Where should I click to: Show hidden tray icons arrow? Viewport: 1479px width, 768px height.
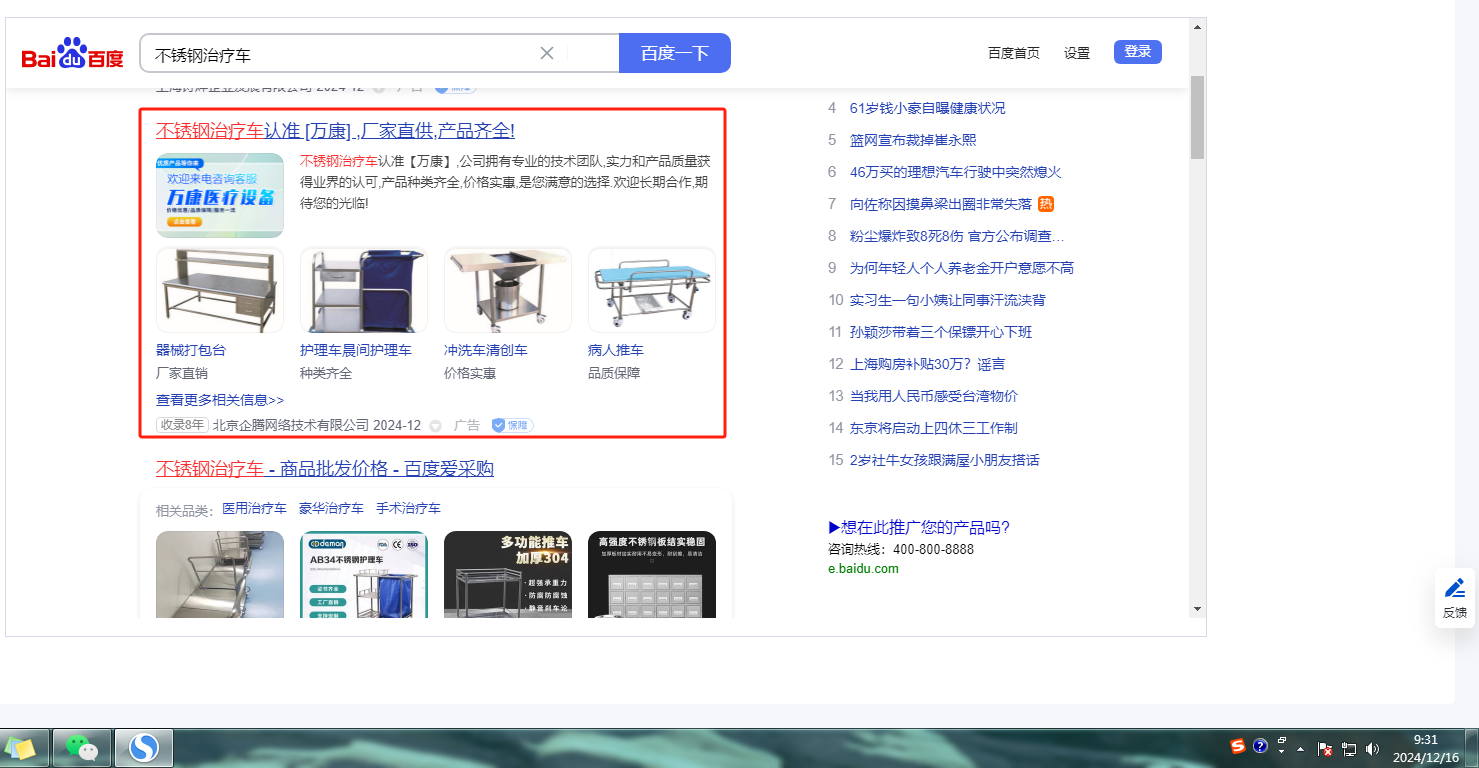pyautogui.click(x=1300, y=748)
